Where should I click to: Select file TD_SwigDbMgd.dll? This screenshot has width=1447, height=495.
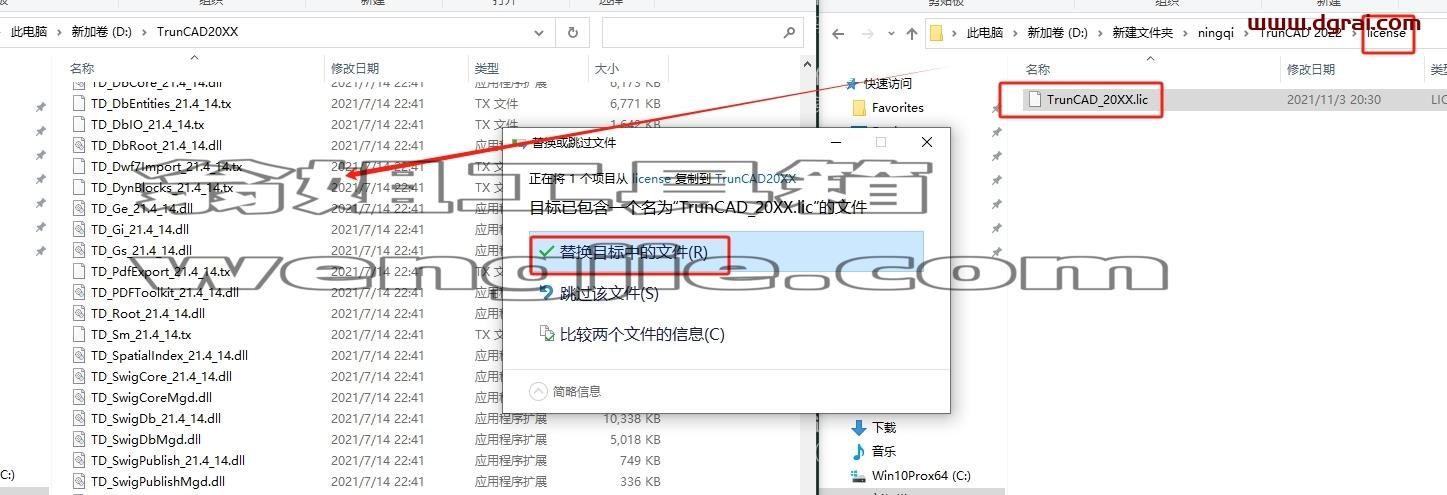click(x=146, y=439)
